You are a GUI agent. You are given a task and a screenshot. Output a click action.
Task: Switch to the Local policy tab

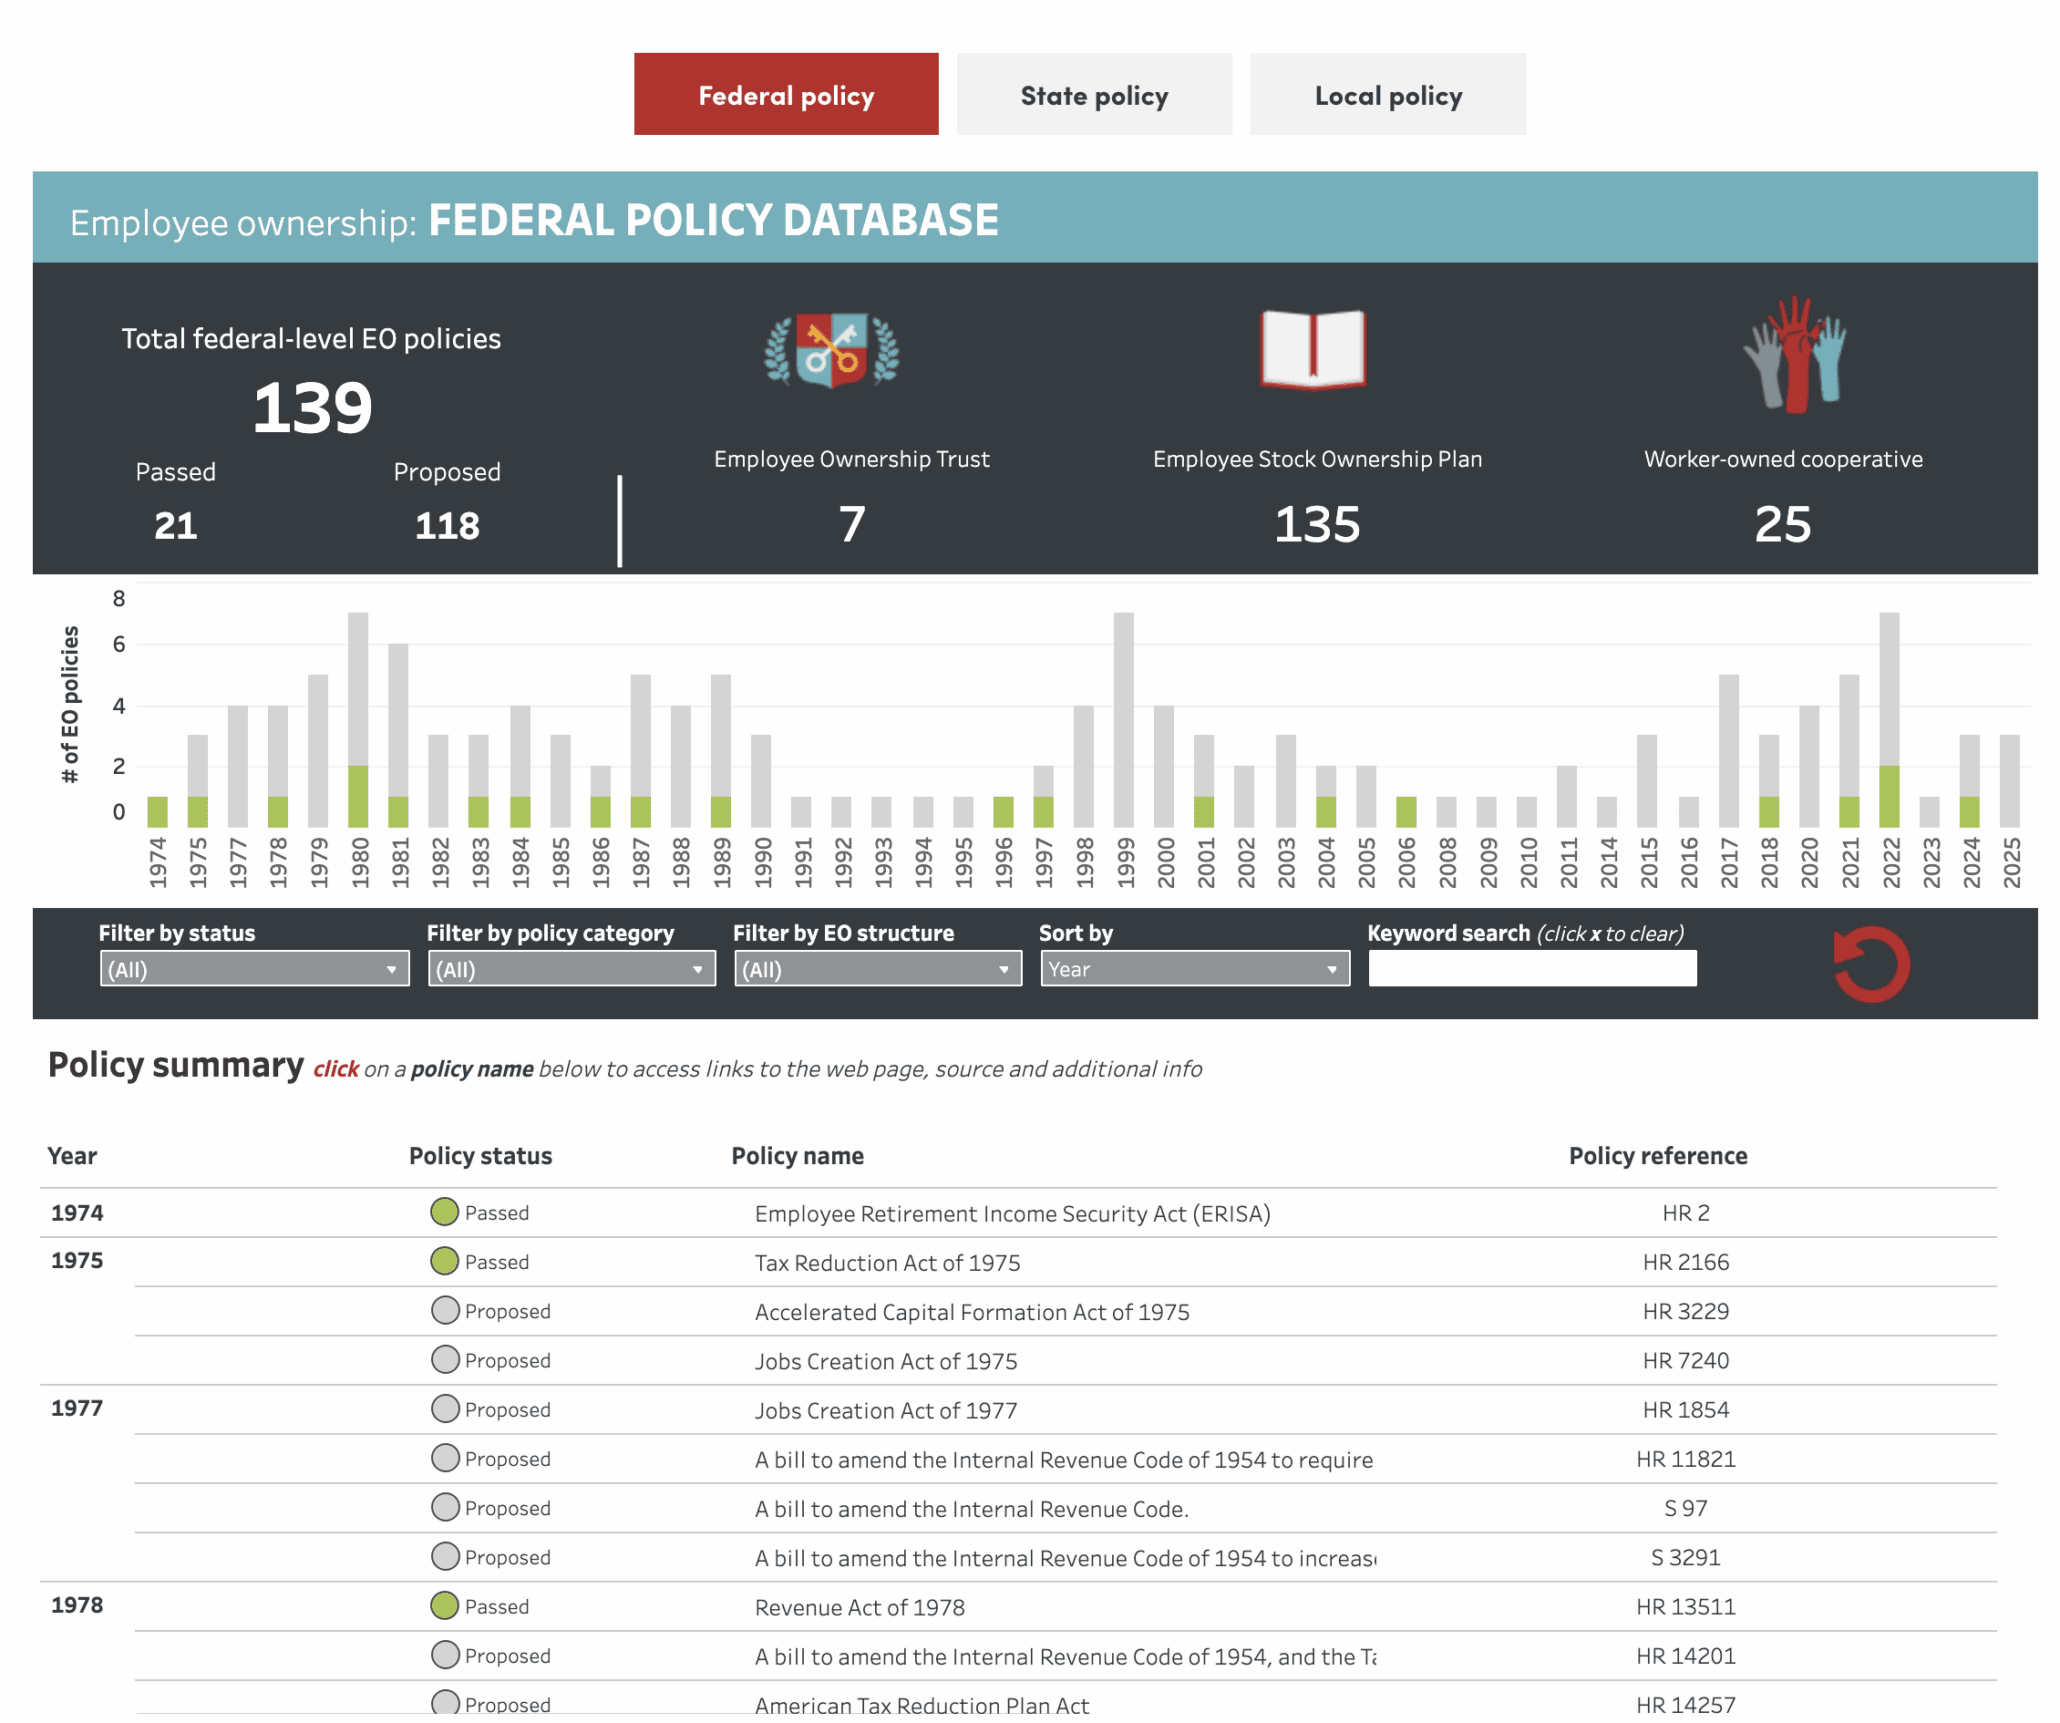(1388, 94)
